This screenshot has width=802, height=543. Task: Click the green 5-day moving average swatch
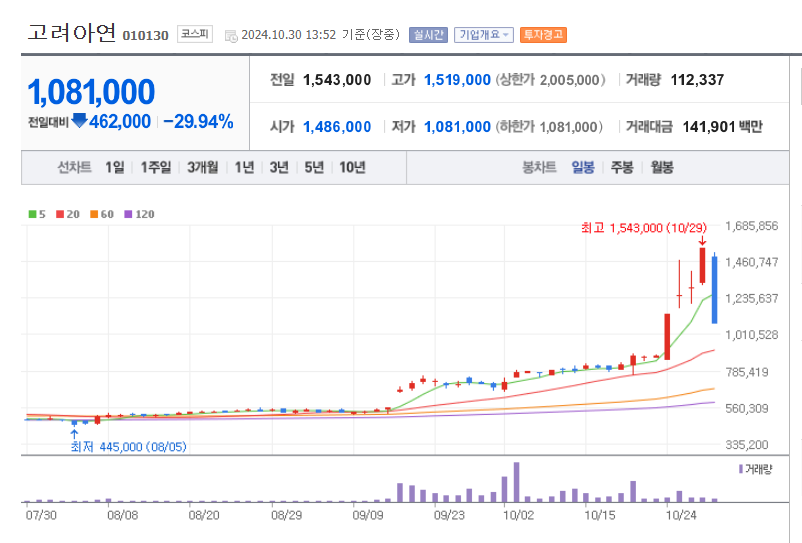click(32, 214)
